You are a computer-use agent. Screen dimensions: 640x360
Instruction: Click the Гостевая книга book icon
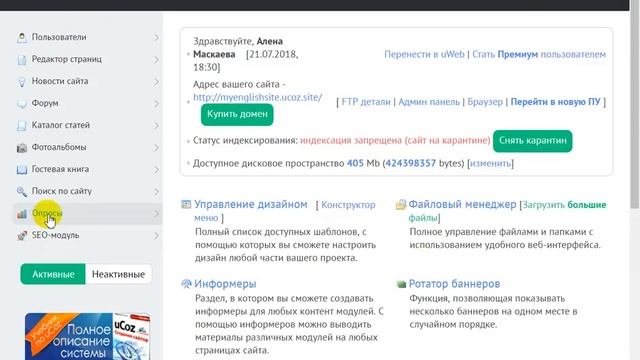(22, 169)
